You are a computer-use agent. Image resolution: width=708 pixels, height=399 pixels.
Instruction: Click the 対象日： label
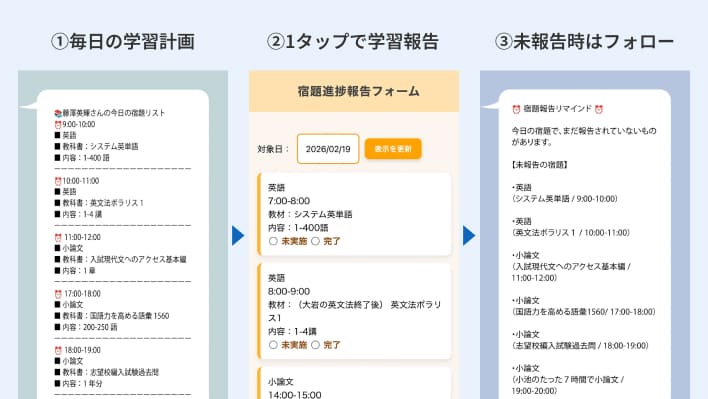pos(273,149)
